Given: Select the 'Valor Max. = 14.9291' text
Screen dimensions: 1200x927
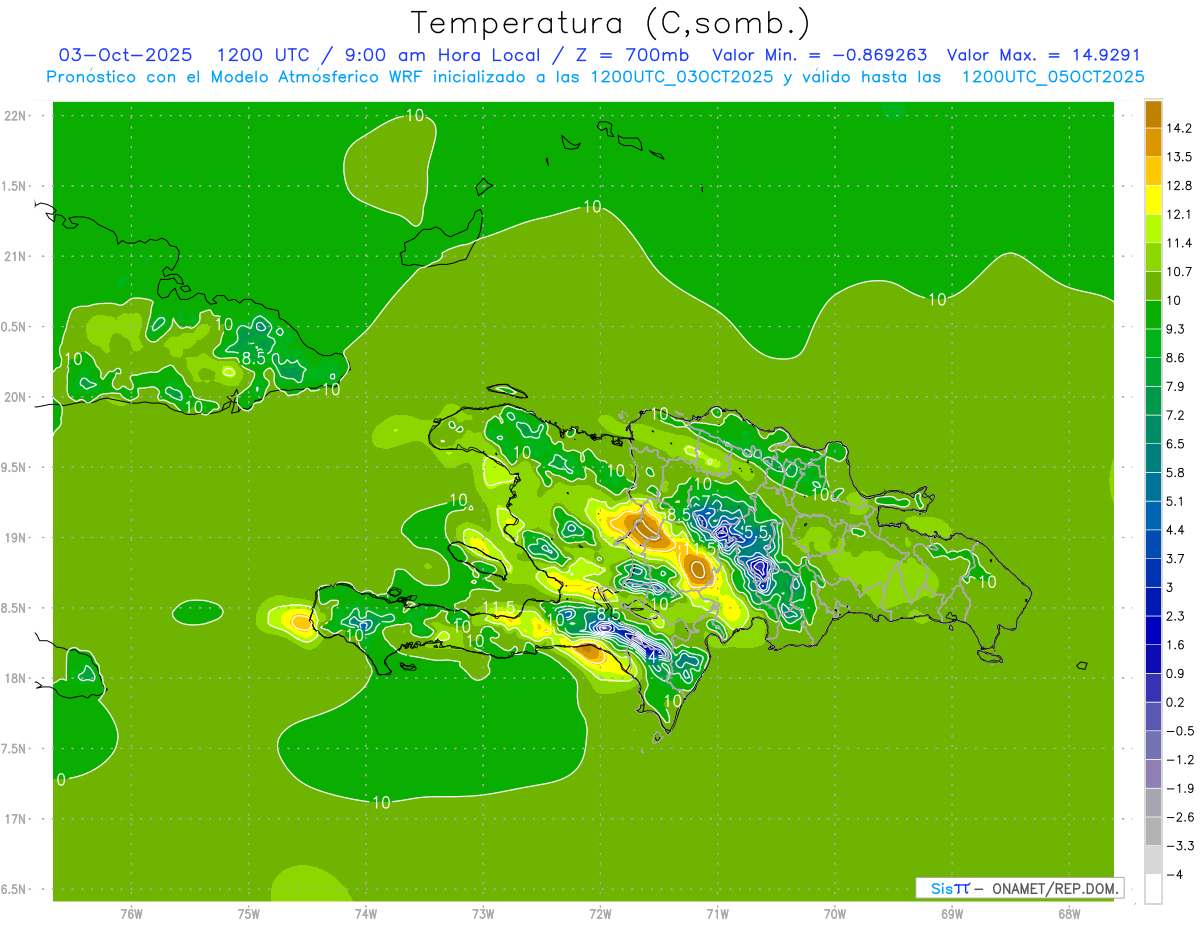Looking at the screenshot, I should [1042, 55].
